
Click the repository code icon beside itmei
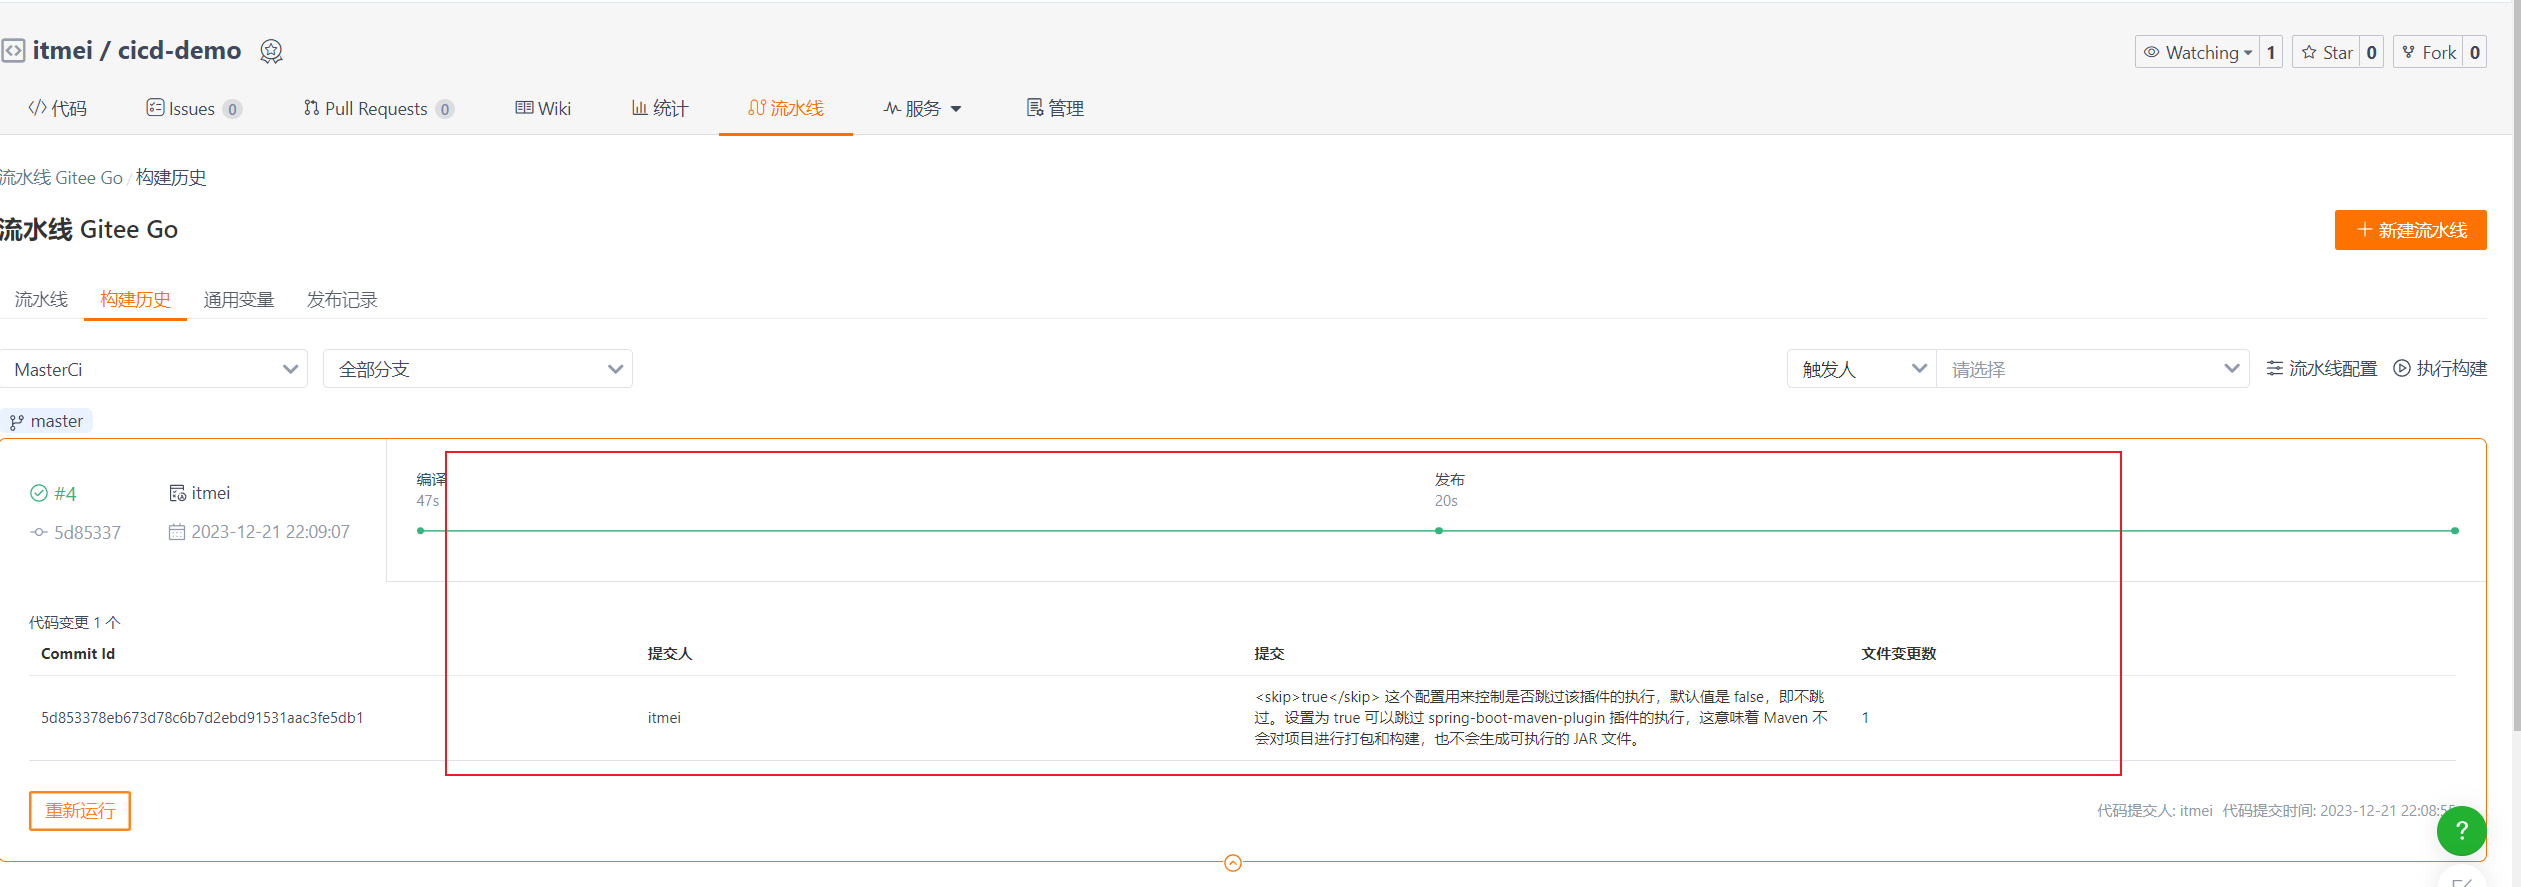(x=13, y=51)
